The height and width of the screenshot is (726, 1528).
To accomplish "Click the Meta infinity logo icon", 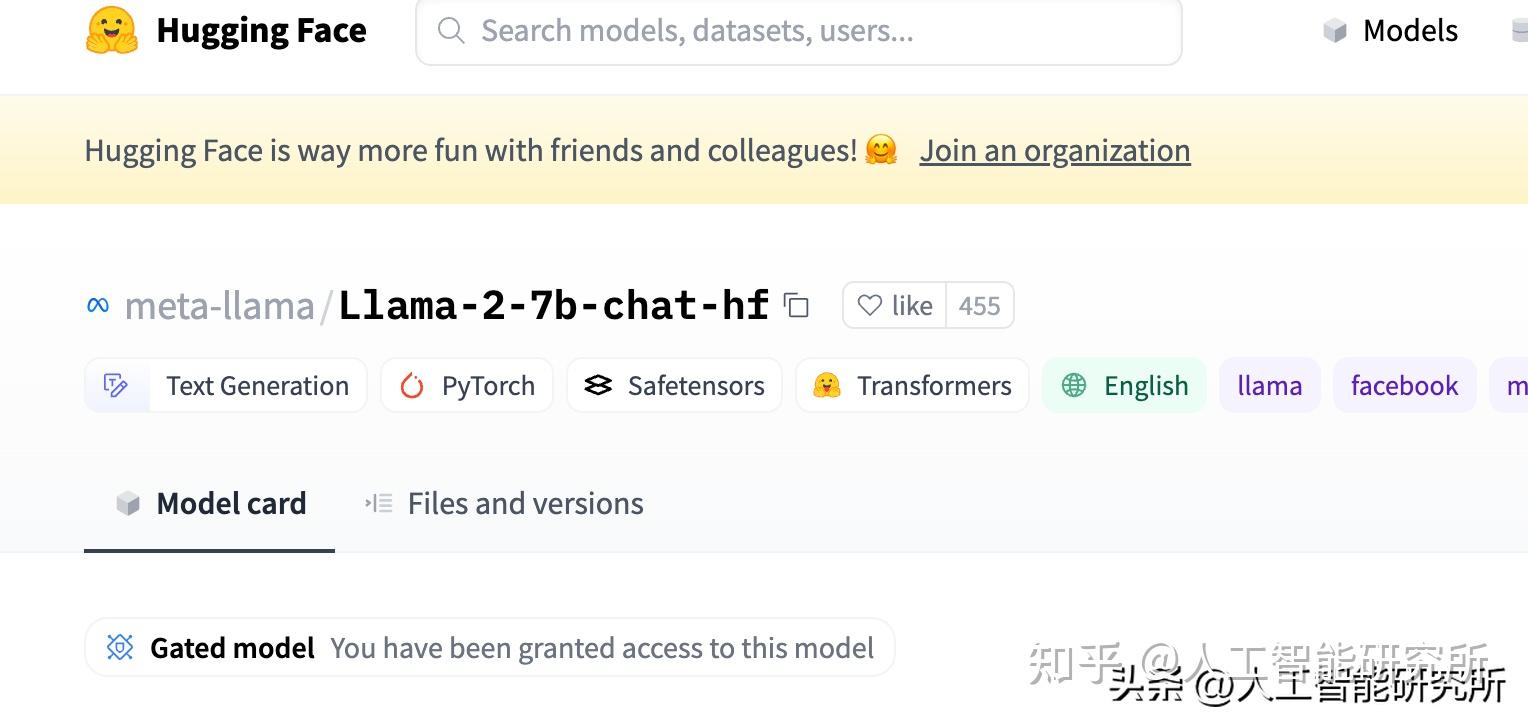I will click(98, 305).
